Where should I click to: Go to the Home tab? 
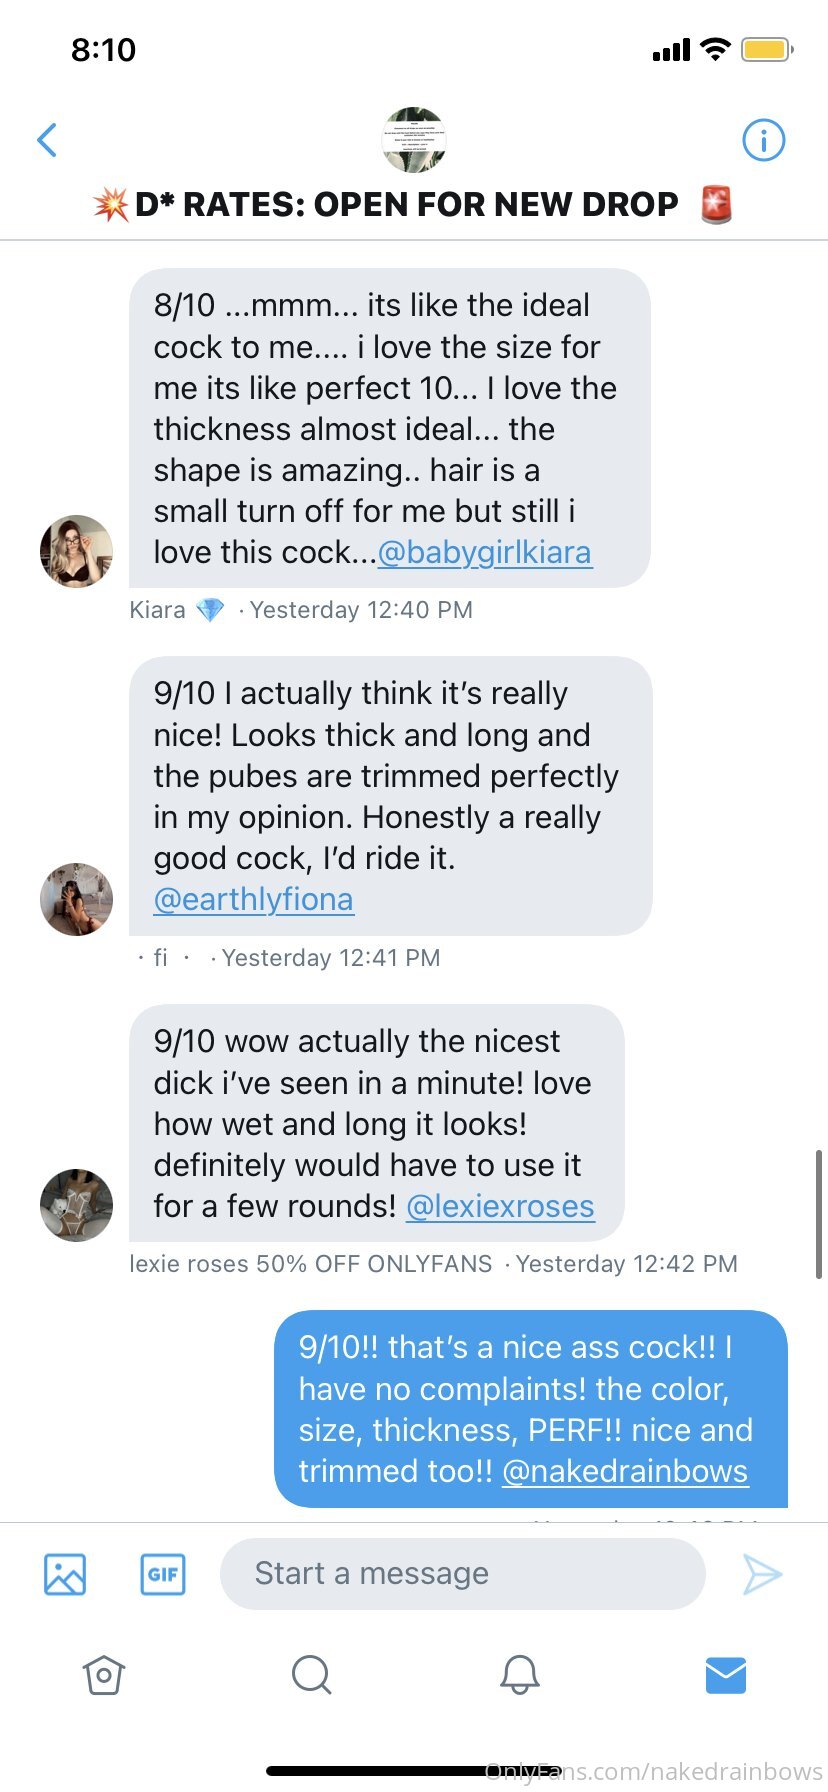point(104,1675)
